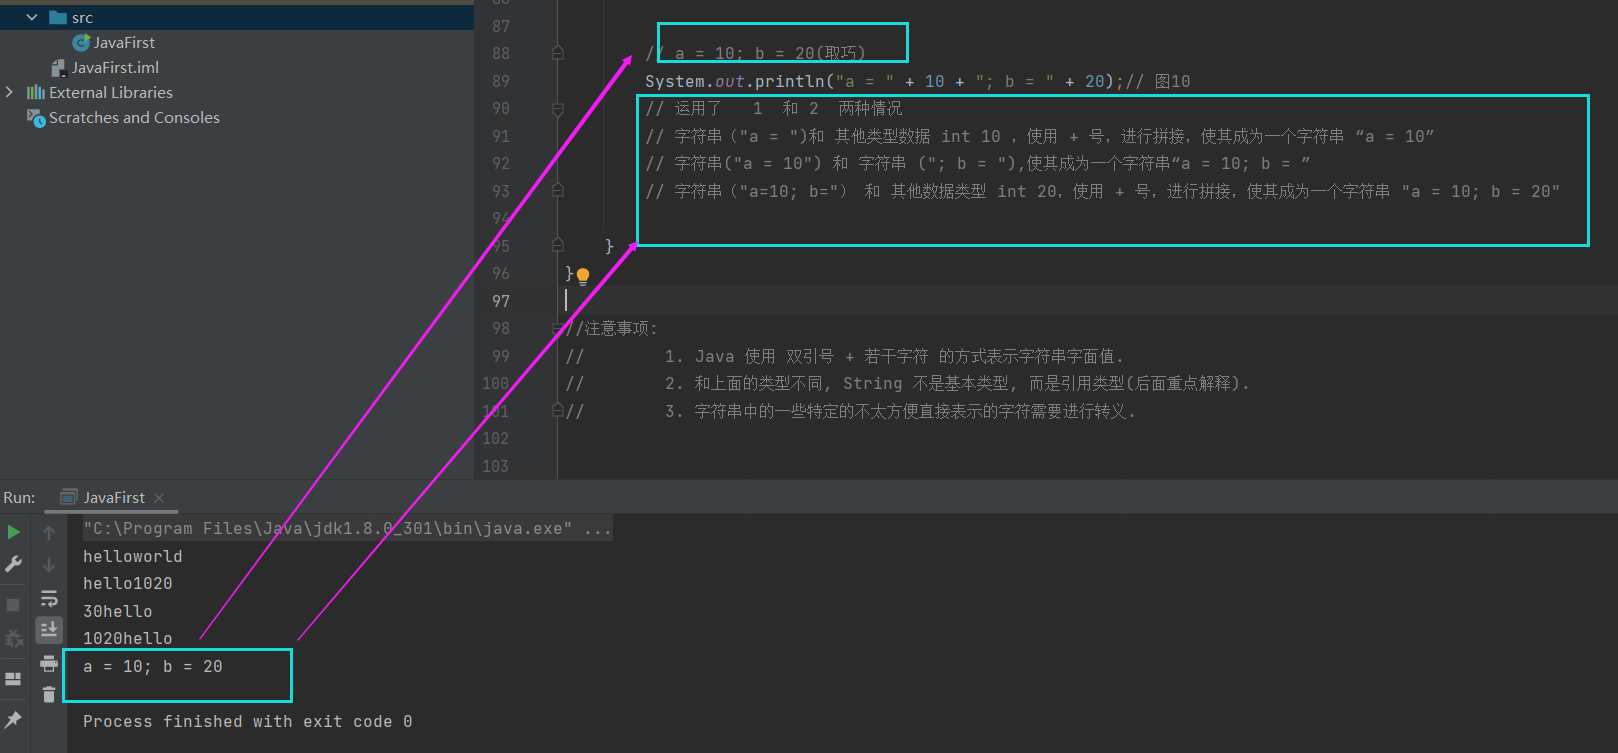The height and width of the screenshot is (753, 1618).
Task: Click line number 103 in gutter
Action: click(x=495, y=466)
